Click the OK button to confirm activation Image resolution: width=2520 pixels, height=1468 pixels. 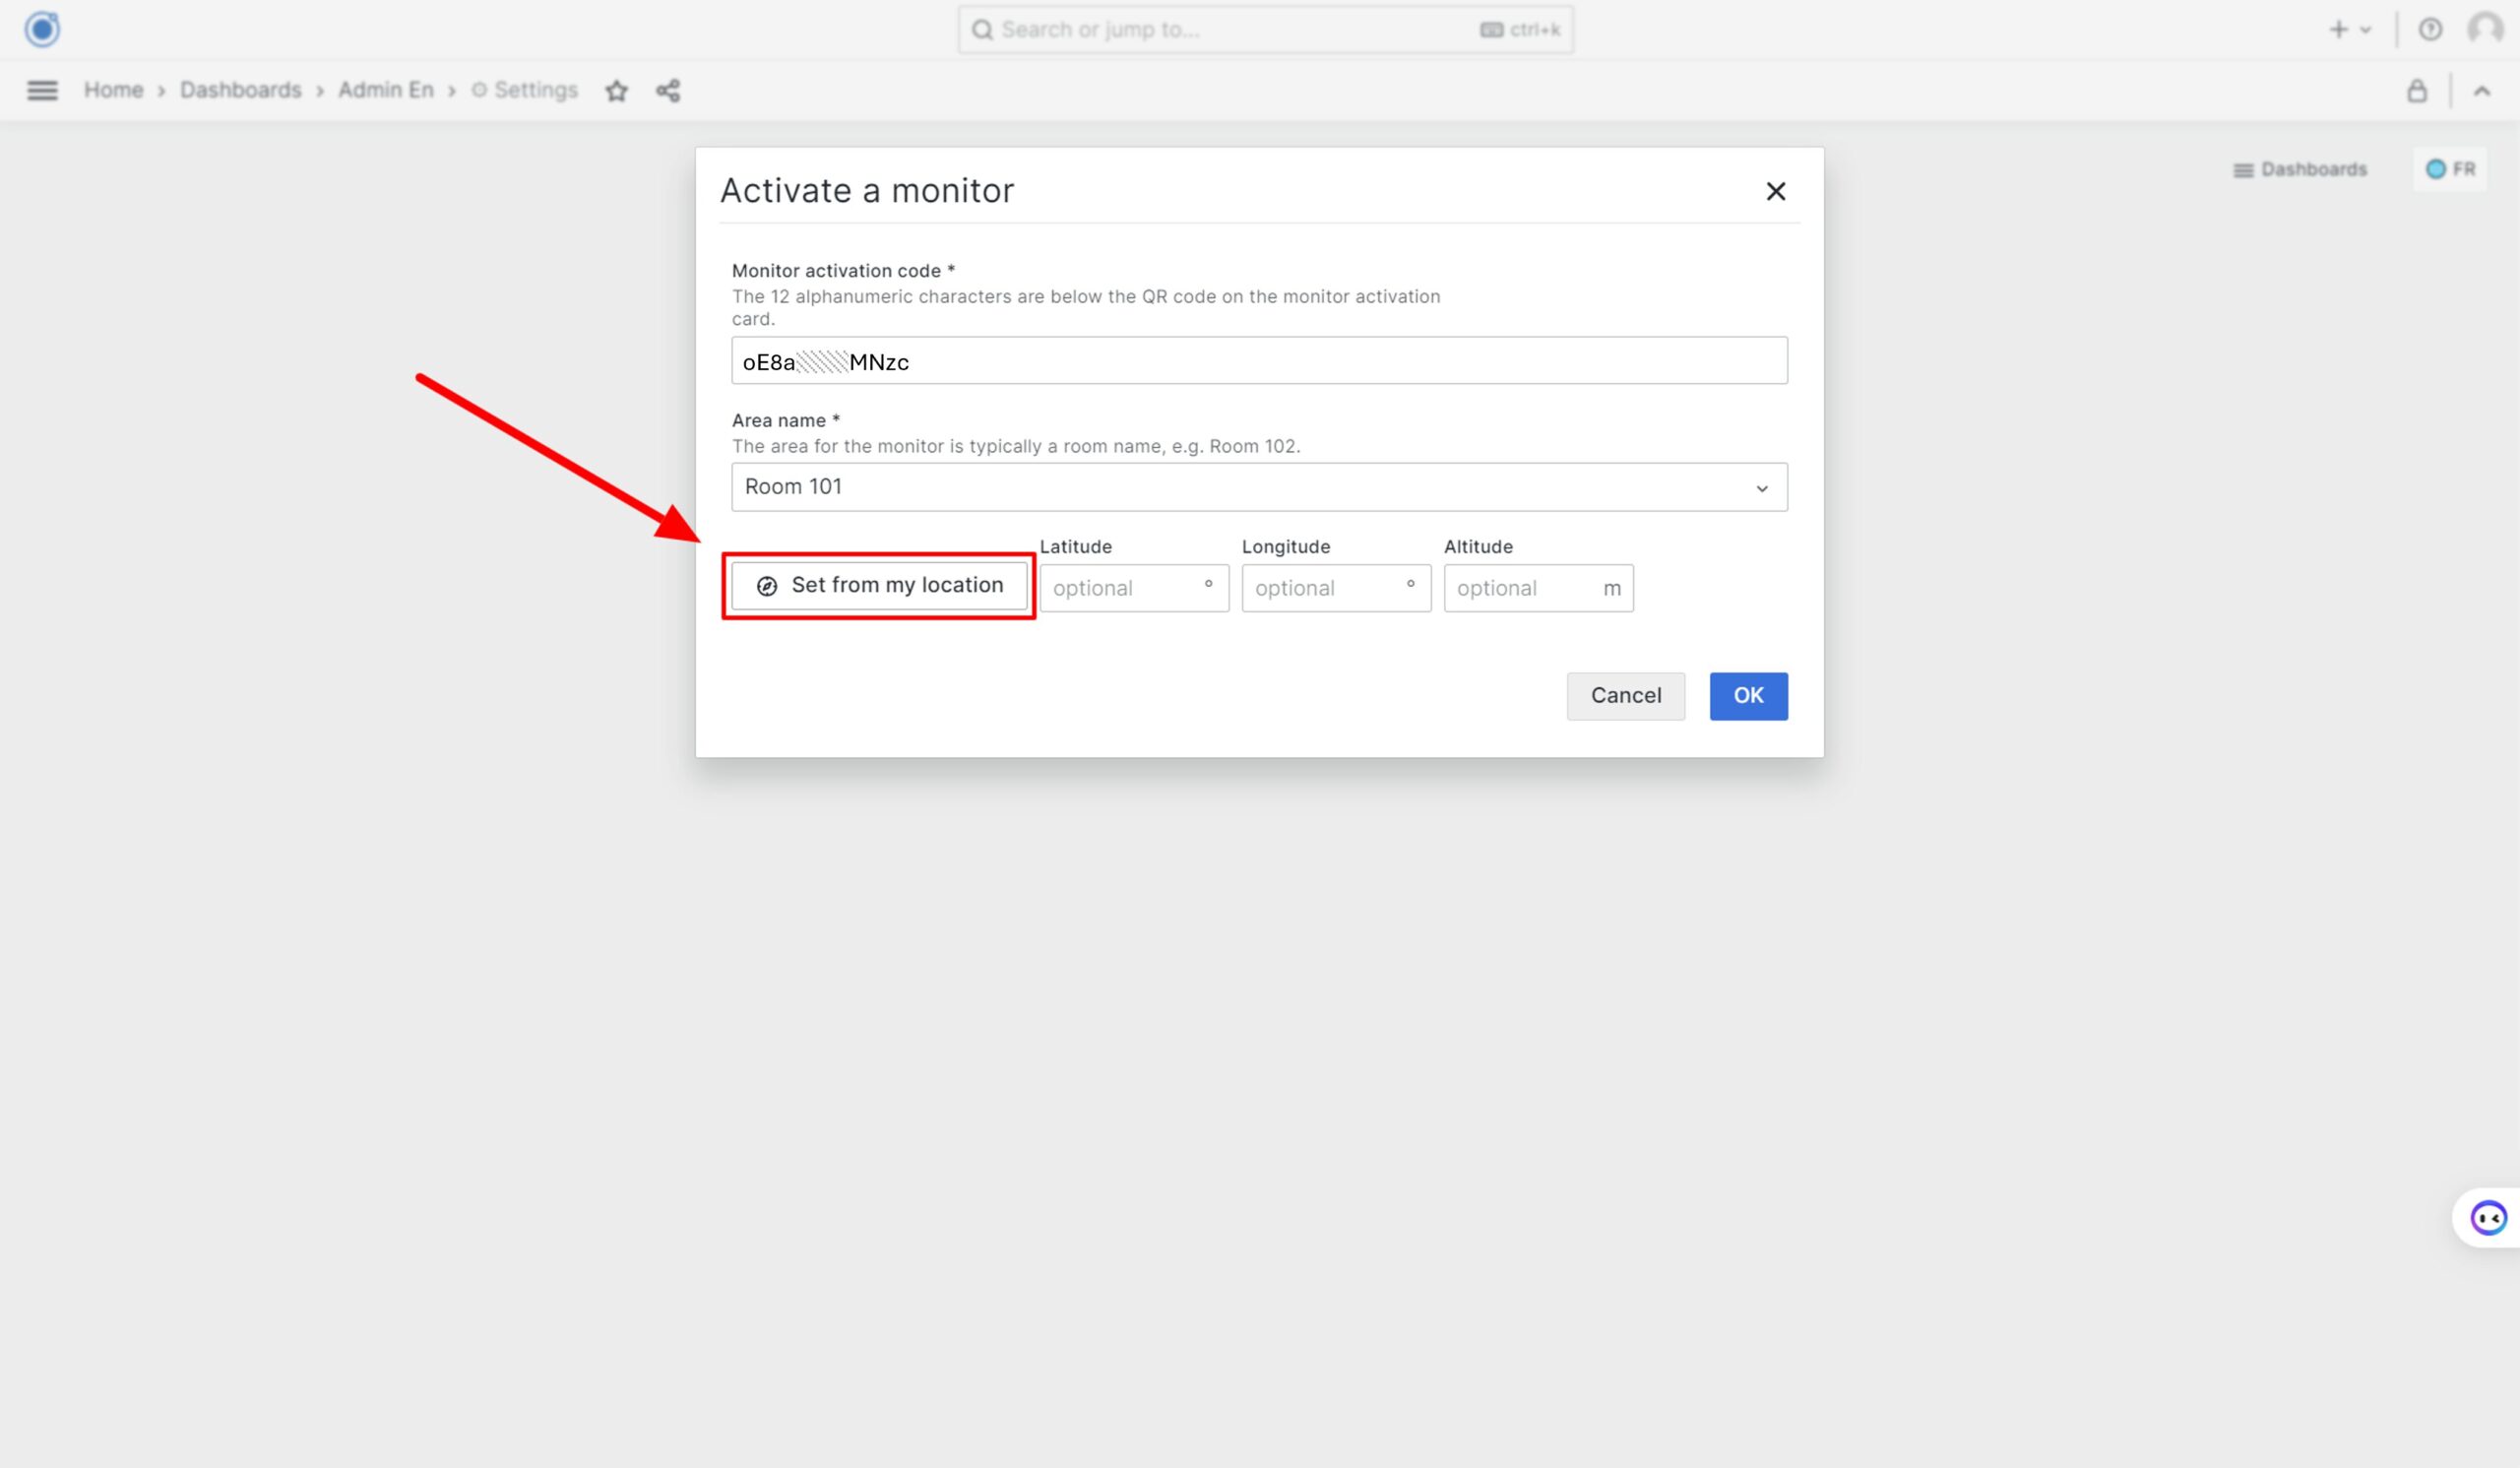point(1748,695)
